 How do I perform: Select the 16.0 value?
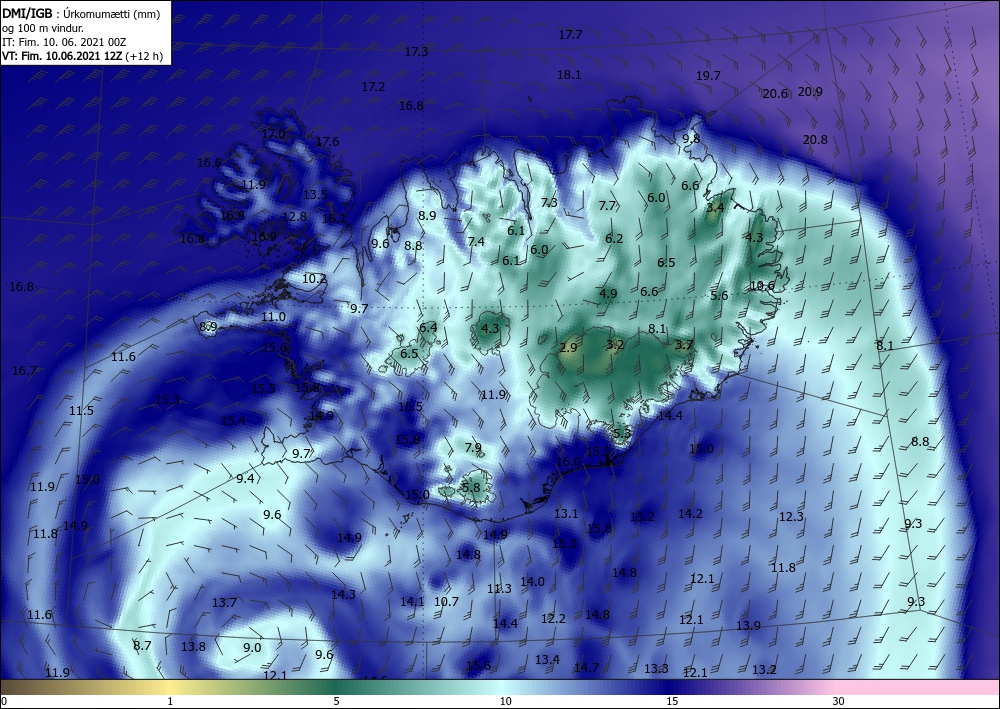(568, 462)
